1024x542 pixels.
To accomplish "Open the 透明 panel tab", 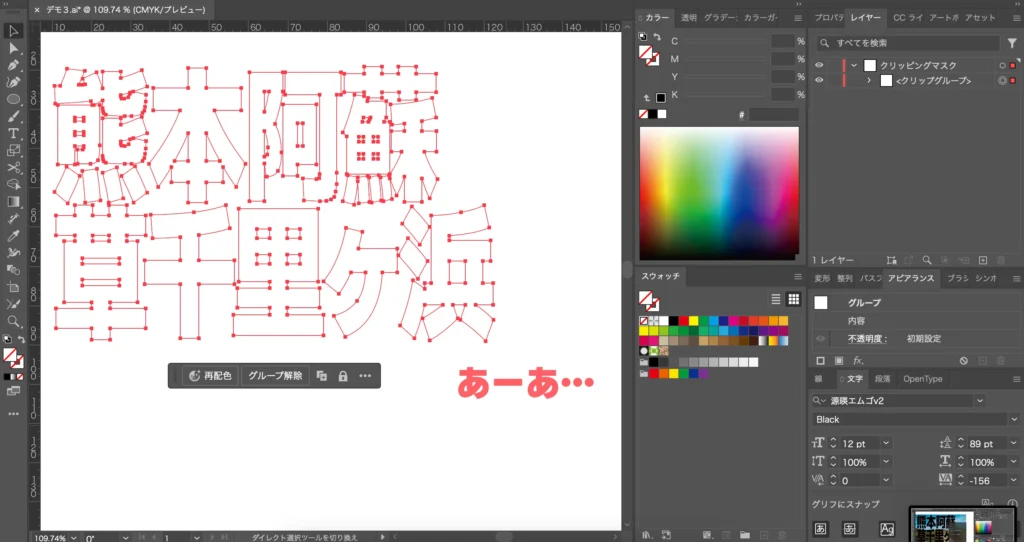I will pyautogui.click(x=689, y=18).
